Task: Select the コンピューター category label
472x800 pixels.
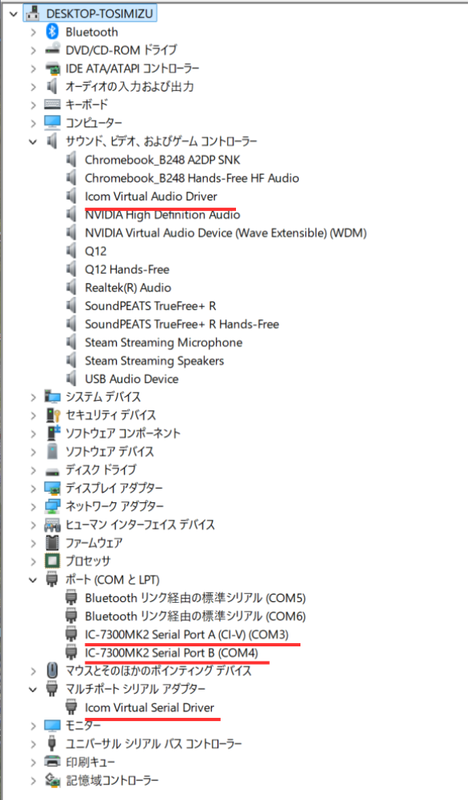Action: [x=94, y=123]
